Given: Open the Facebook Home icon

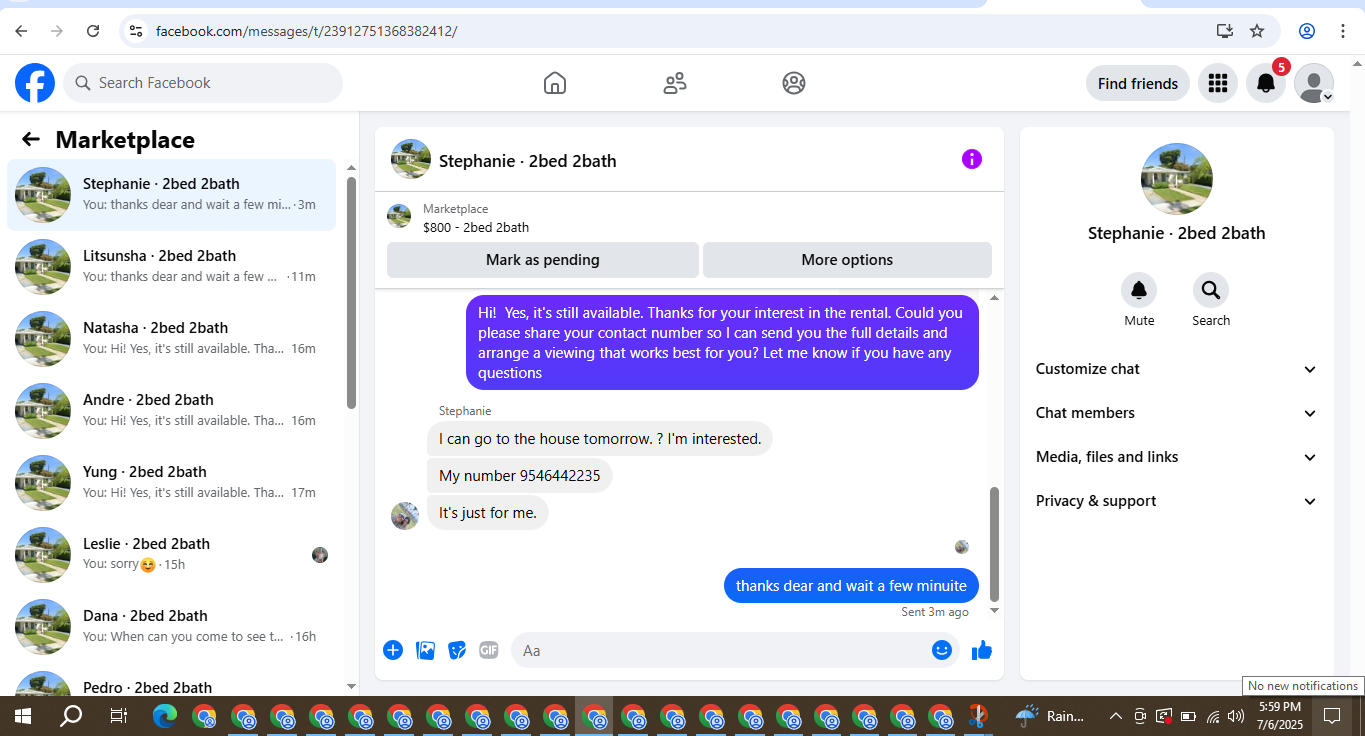Looking at the screenshot, I should point(555,83).
